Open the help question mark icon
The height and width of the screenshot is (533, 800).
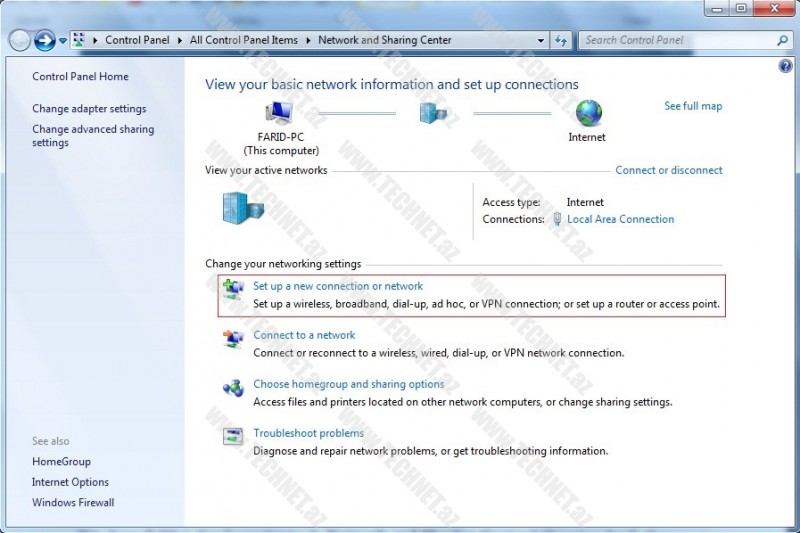(785, 66)
